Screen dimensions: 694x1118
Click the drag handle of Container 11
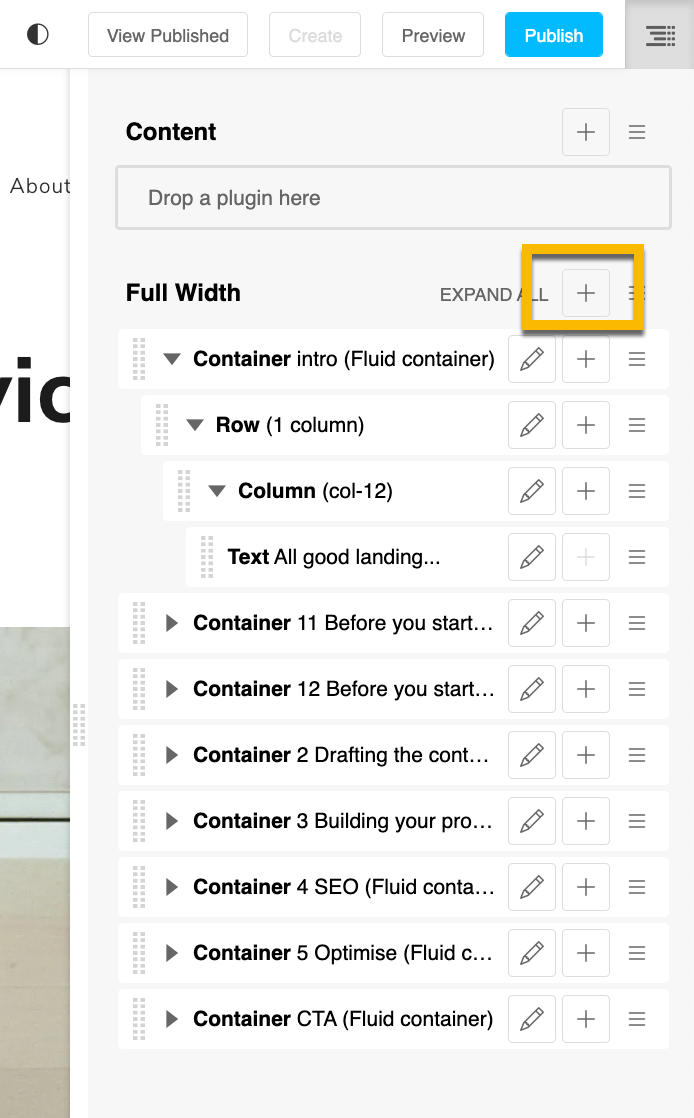(139, 623)
